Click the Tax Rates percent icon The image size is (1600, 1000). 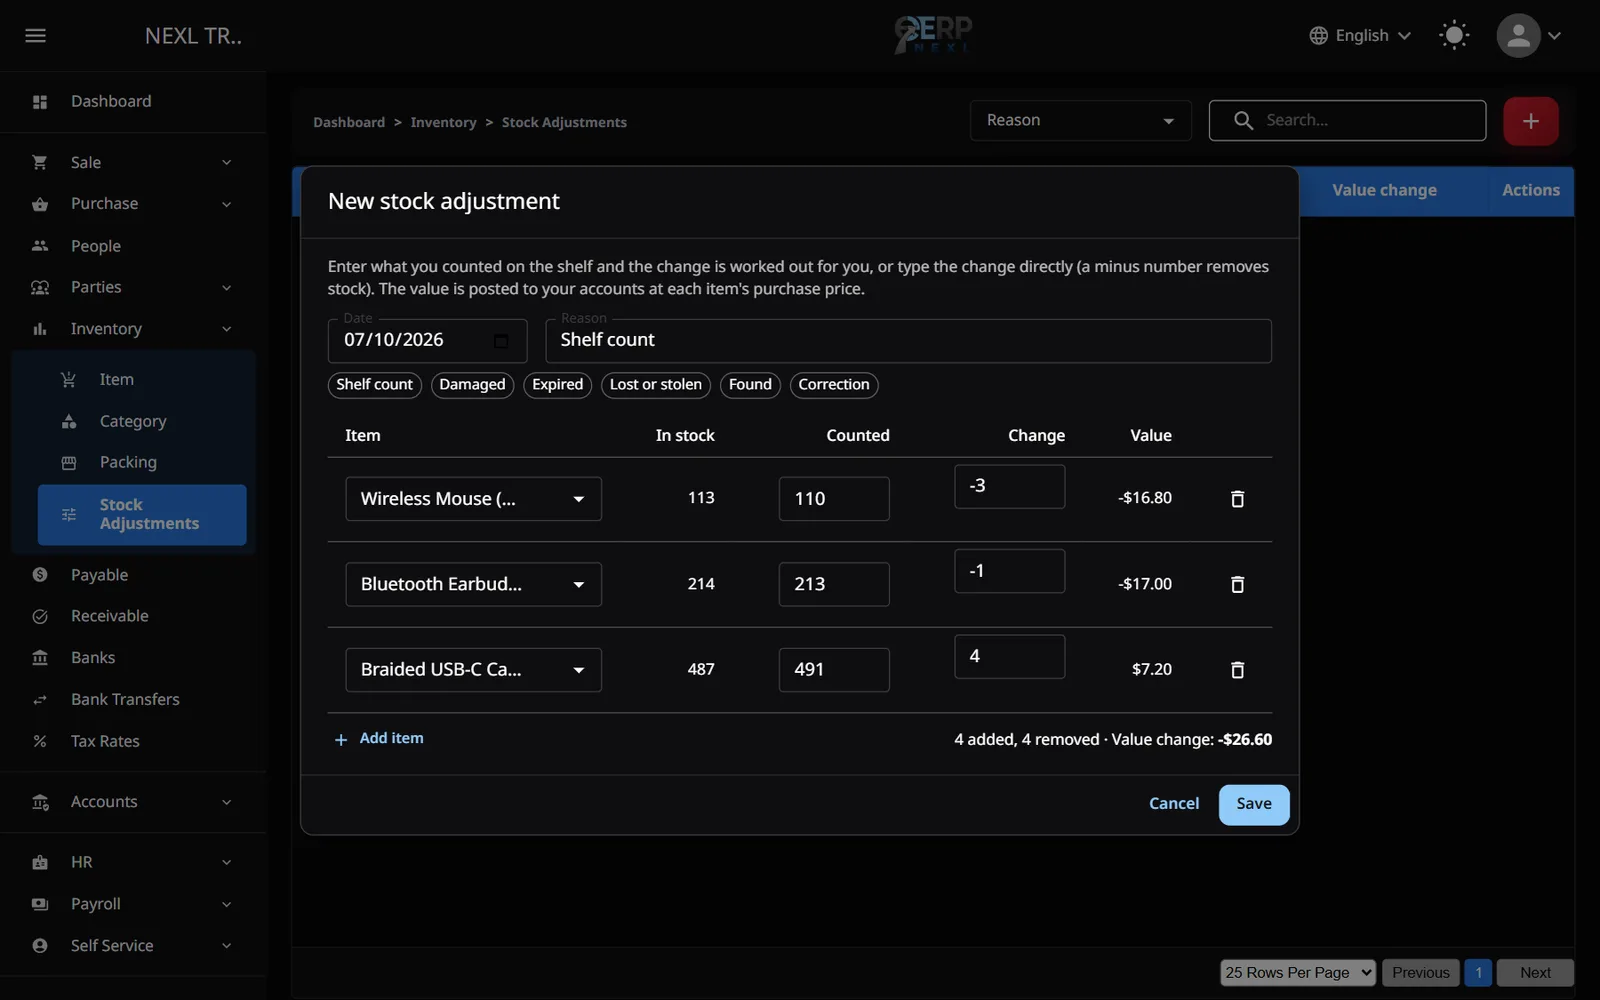40,741
